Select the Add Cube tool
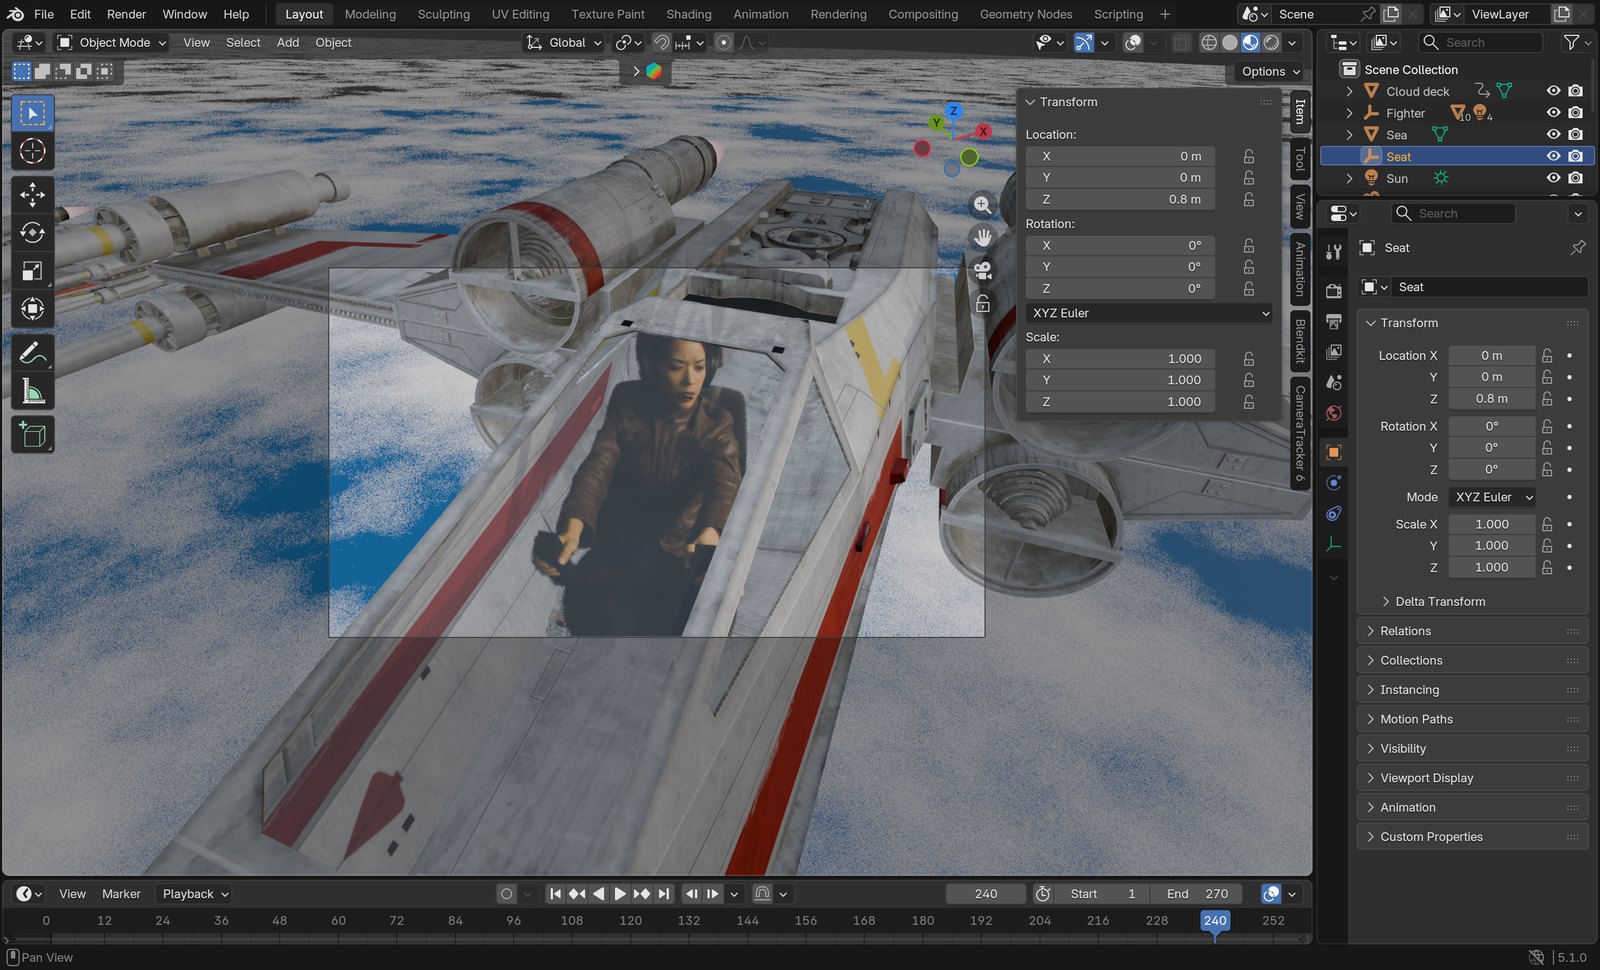1600x970 pixels. [x=33, y=435]
